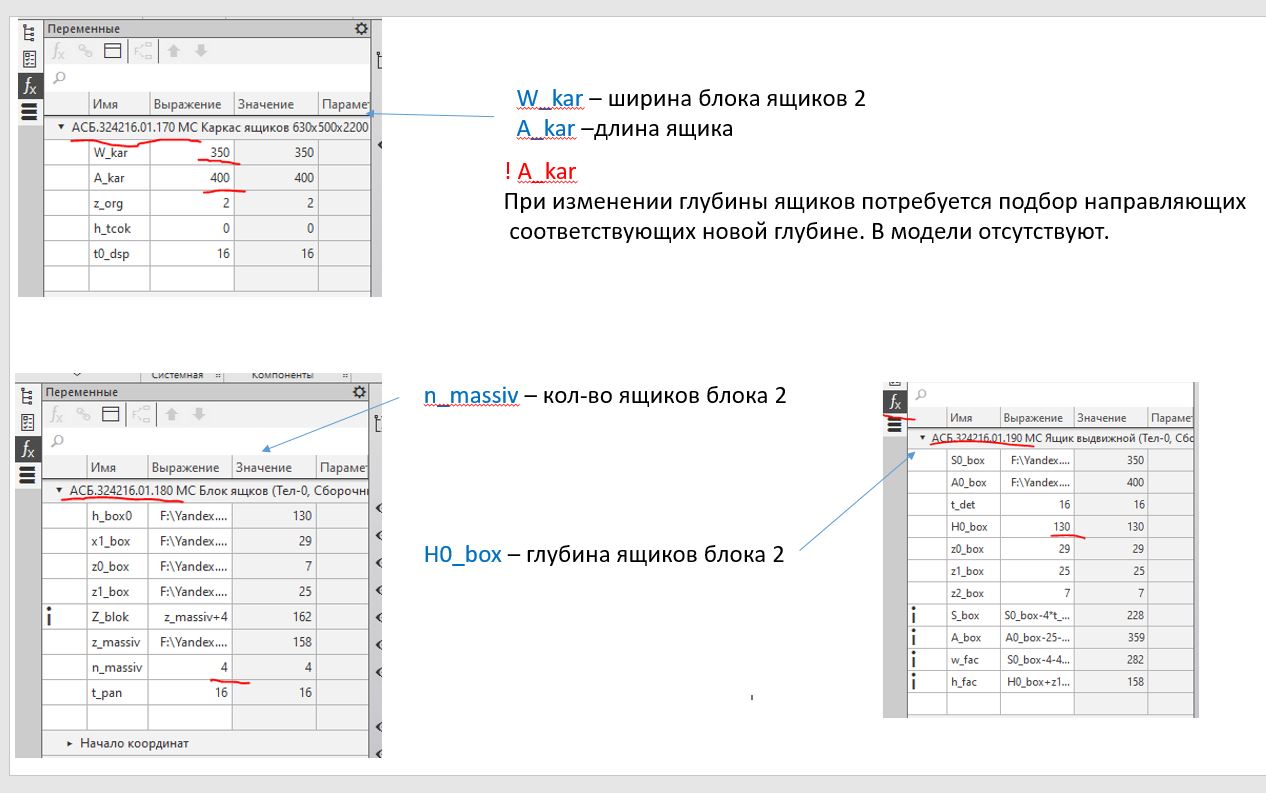This screenshot has width=1266, height=793.
Task: Click the stacked bars sidebar icon in the lower-left panel
Action: [27, 474]
